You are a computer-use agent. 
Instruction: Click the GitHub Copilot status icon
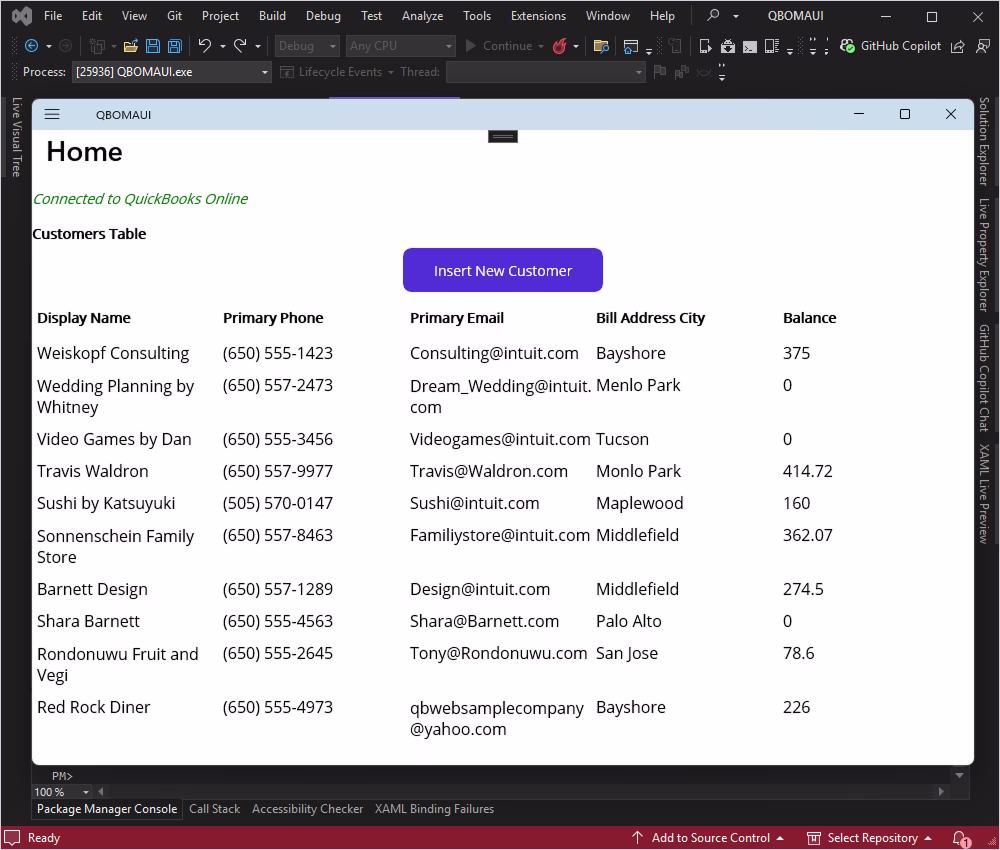click(x=847, y=46)
